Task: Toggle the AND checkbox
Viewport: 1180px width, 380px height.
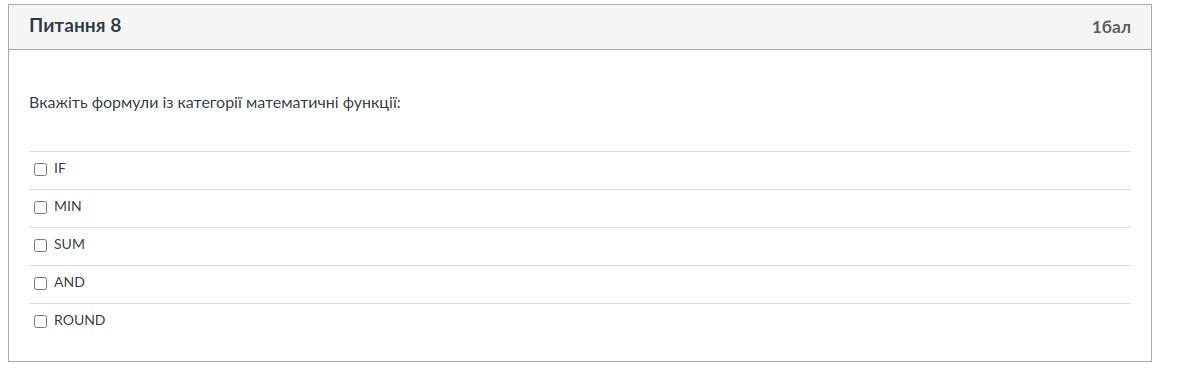Action: click(41, 283)
